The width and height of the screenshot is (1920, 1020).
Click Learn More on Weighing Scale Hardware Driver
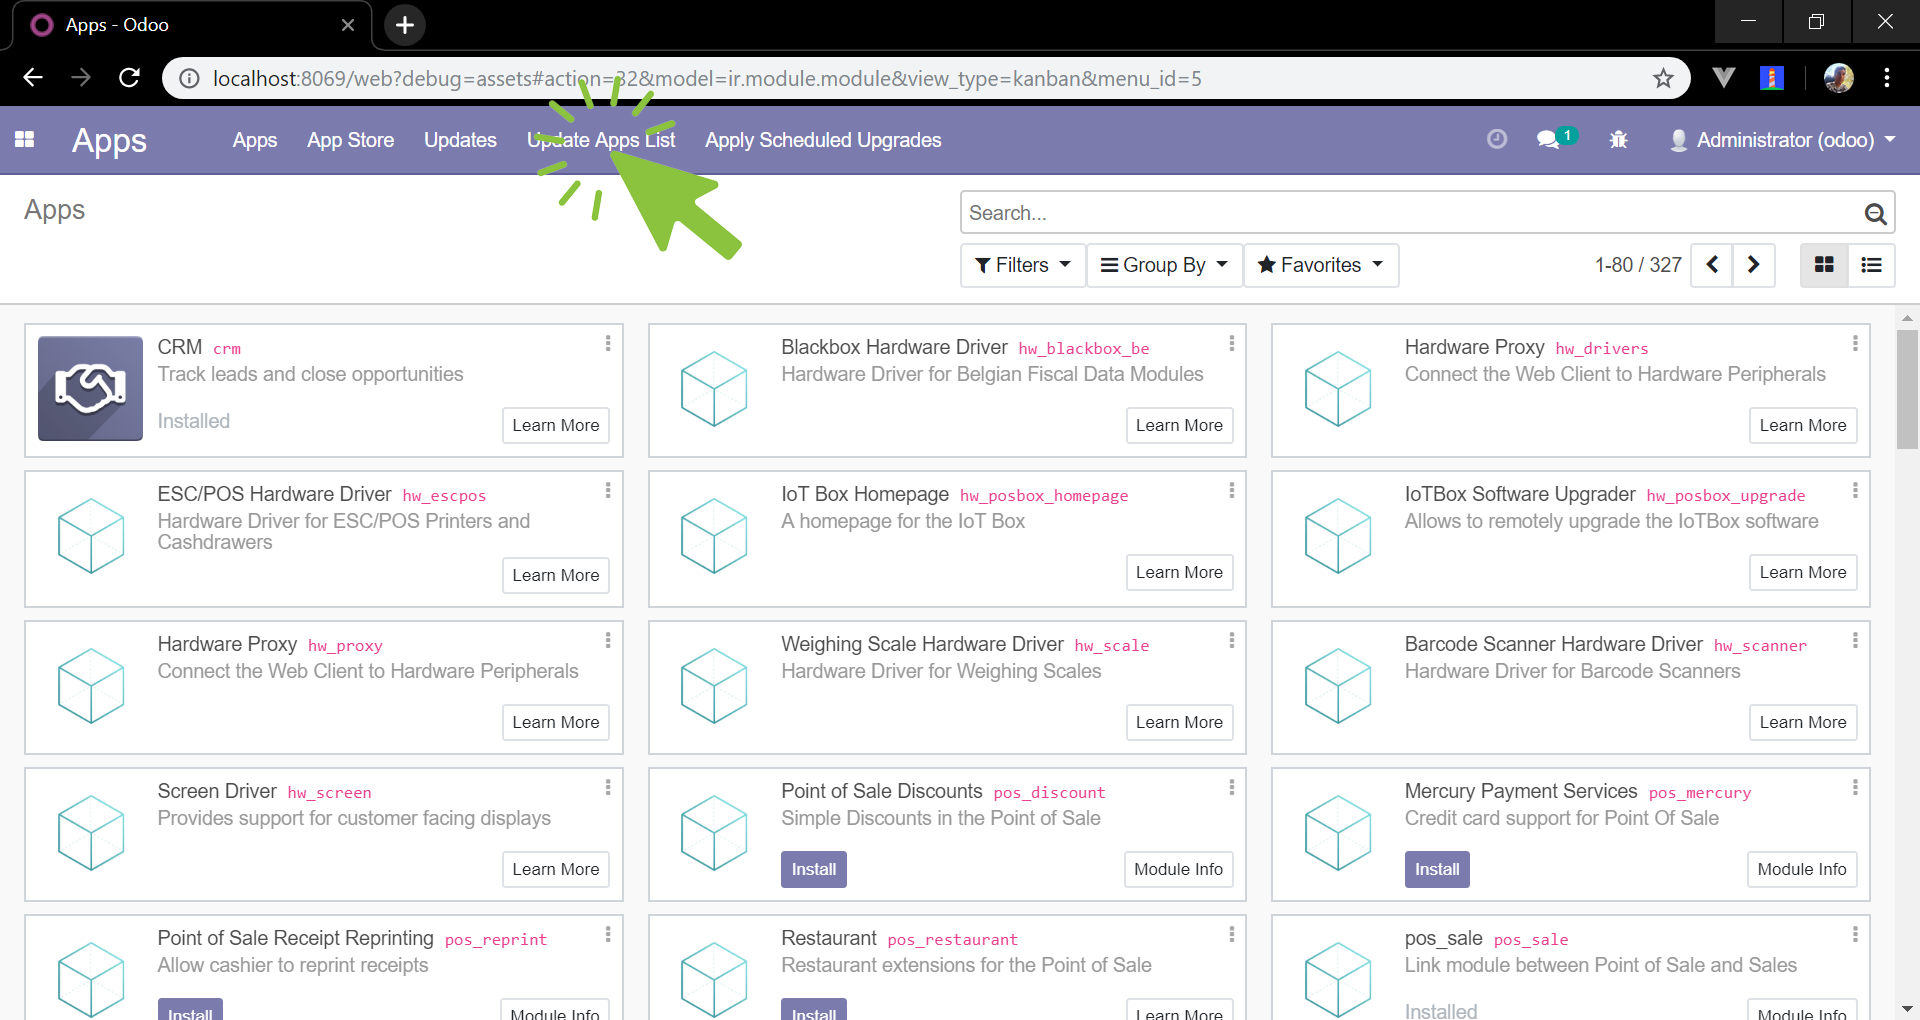pyautogui.click(x=1179, y=722)
